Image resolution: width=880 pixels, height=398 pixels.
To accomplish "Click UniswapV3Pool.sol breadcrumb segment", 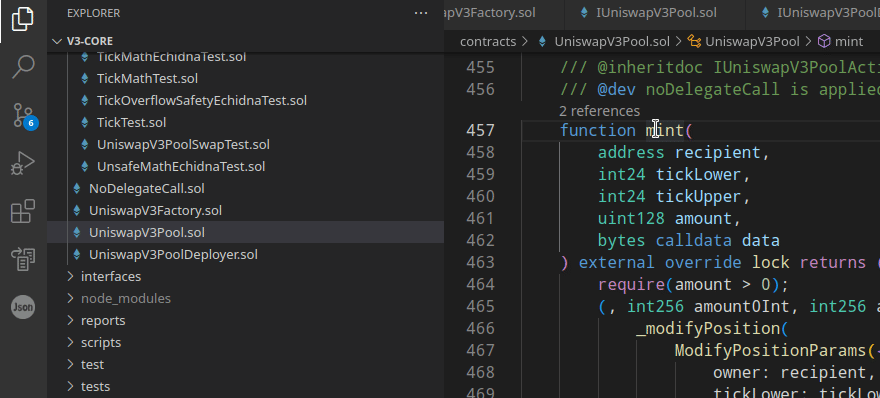I will click(612, 41).
